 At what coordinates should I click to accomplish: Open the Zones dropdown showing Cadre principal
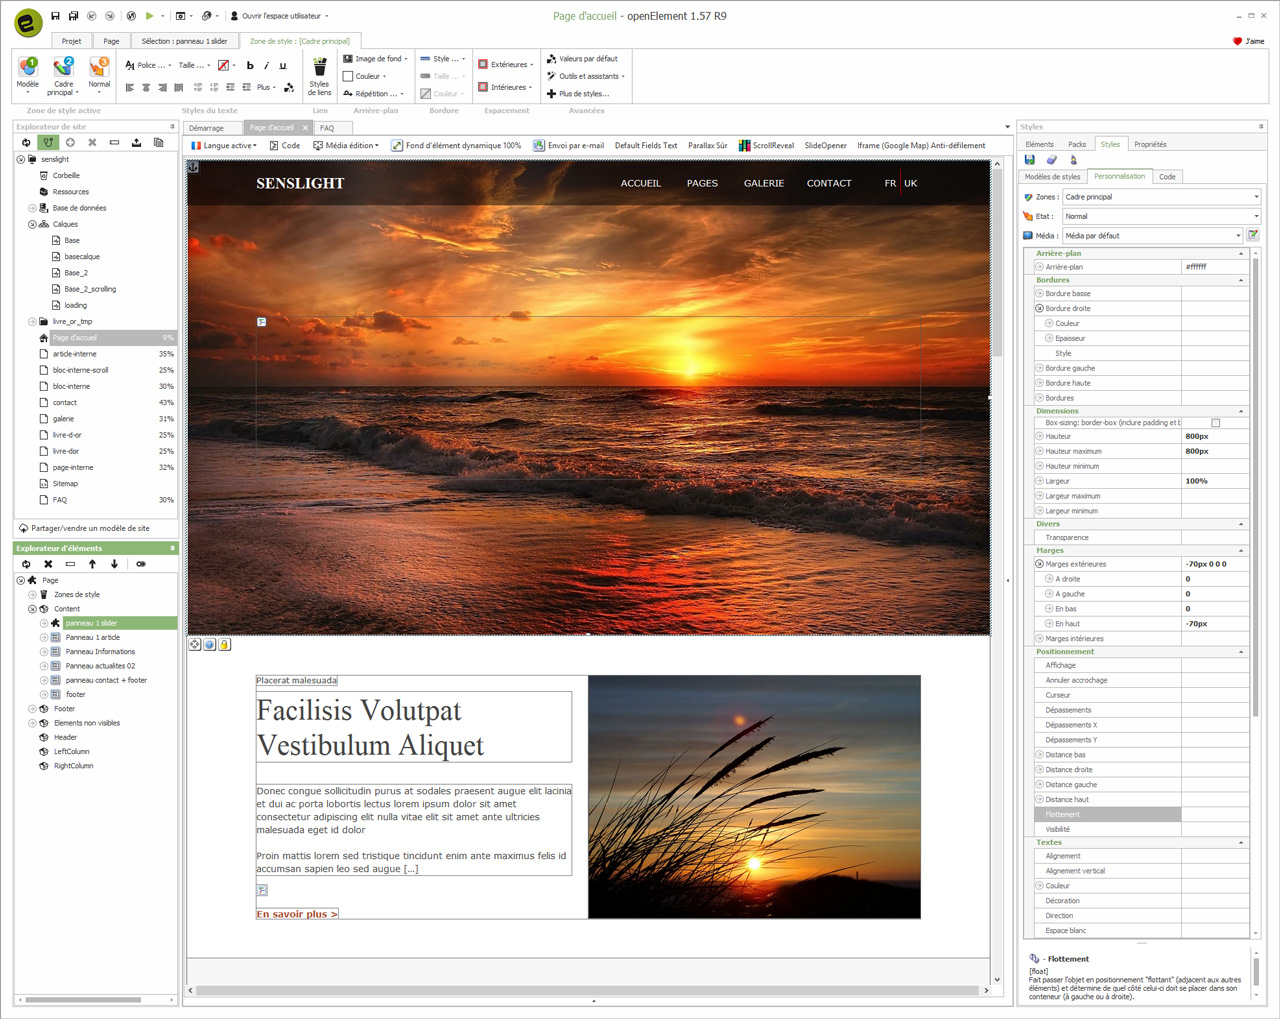[1160, 197]
